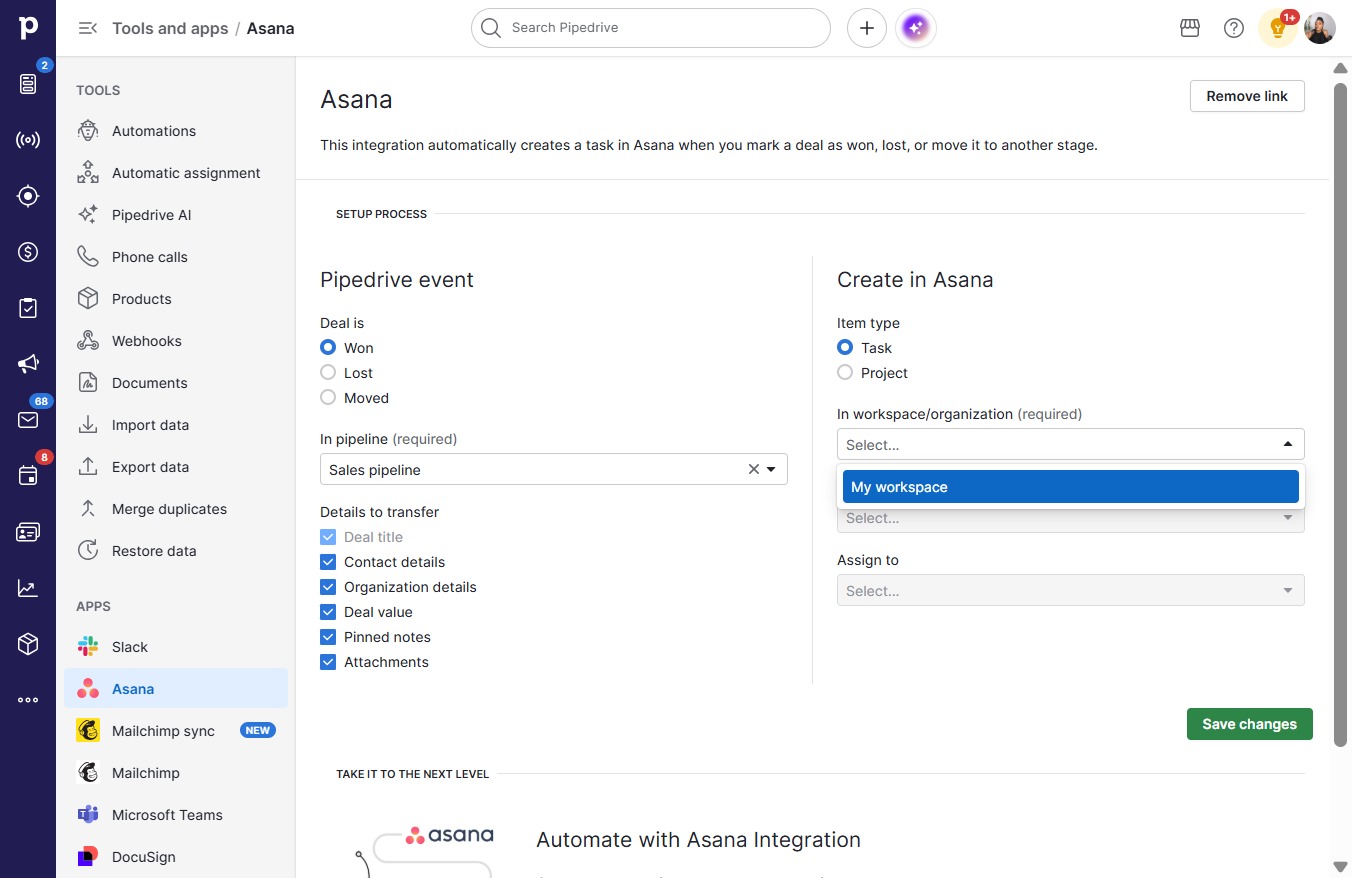Viewport: 1352px width, 878px height.
Task: Open the megaphone icon in the left navigation
Action: [x=28, y=364]
